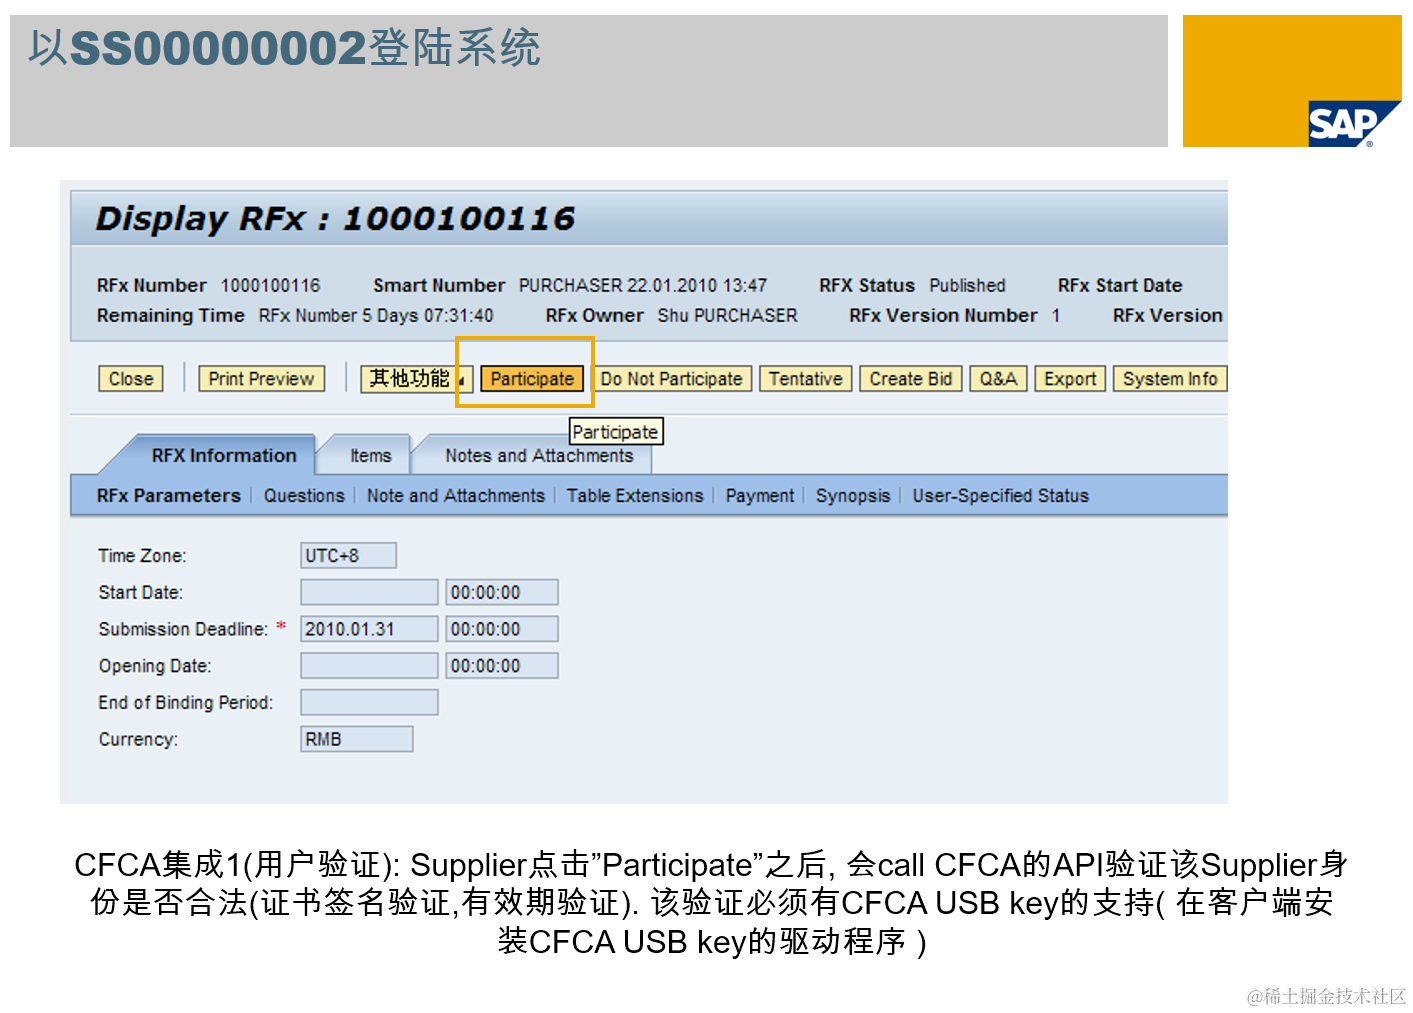
Task: Click the Currency field RMB
Action: 357,739
